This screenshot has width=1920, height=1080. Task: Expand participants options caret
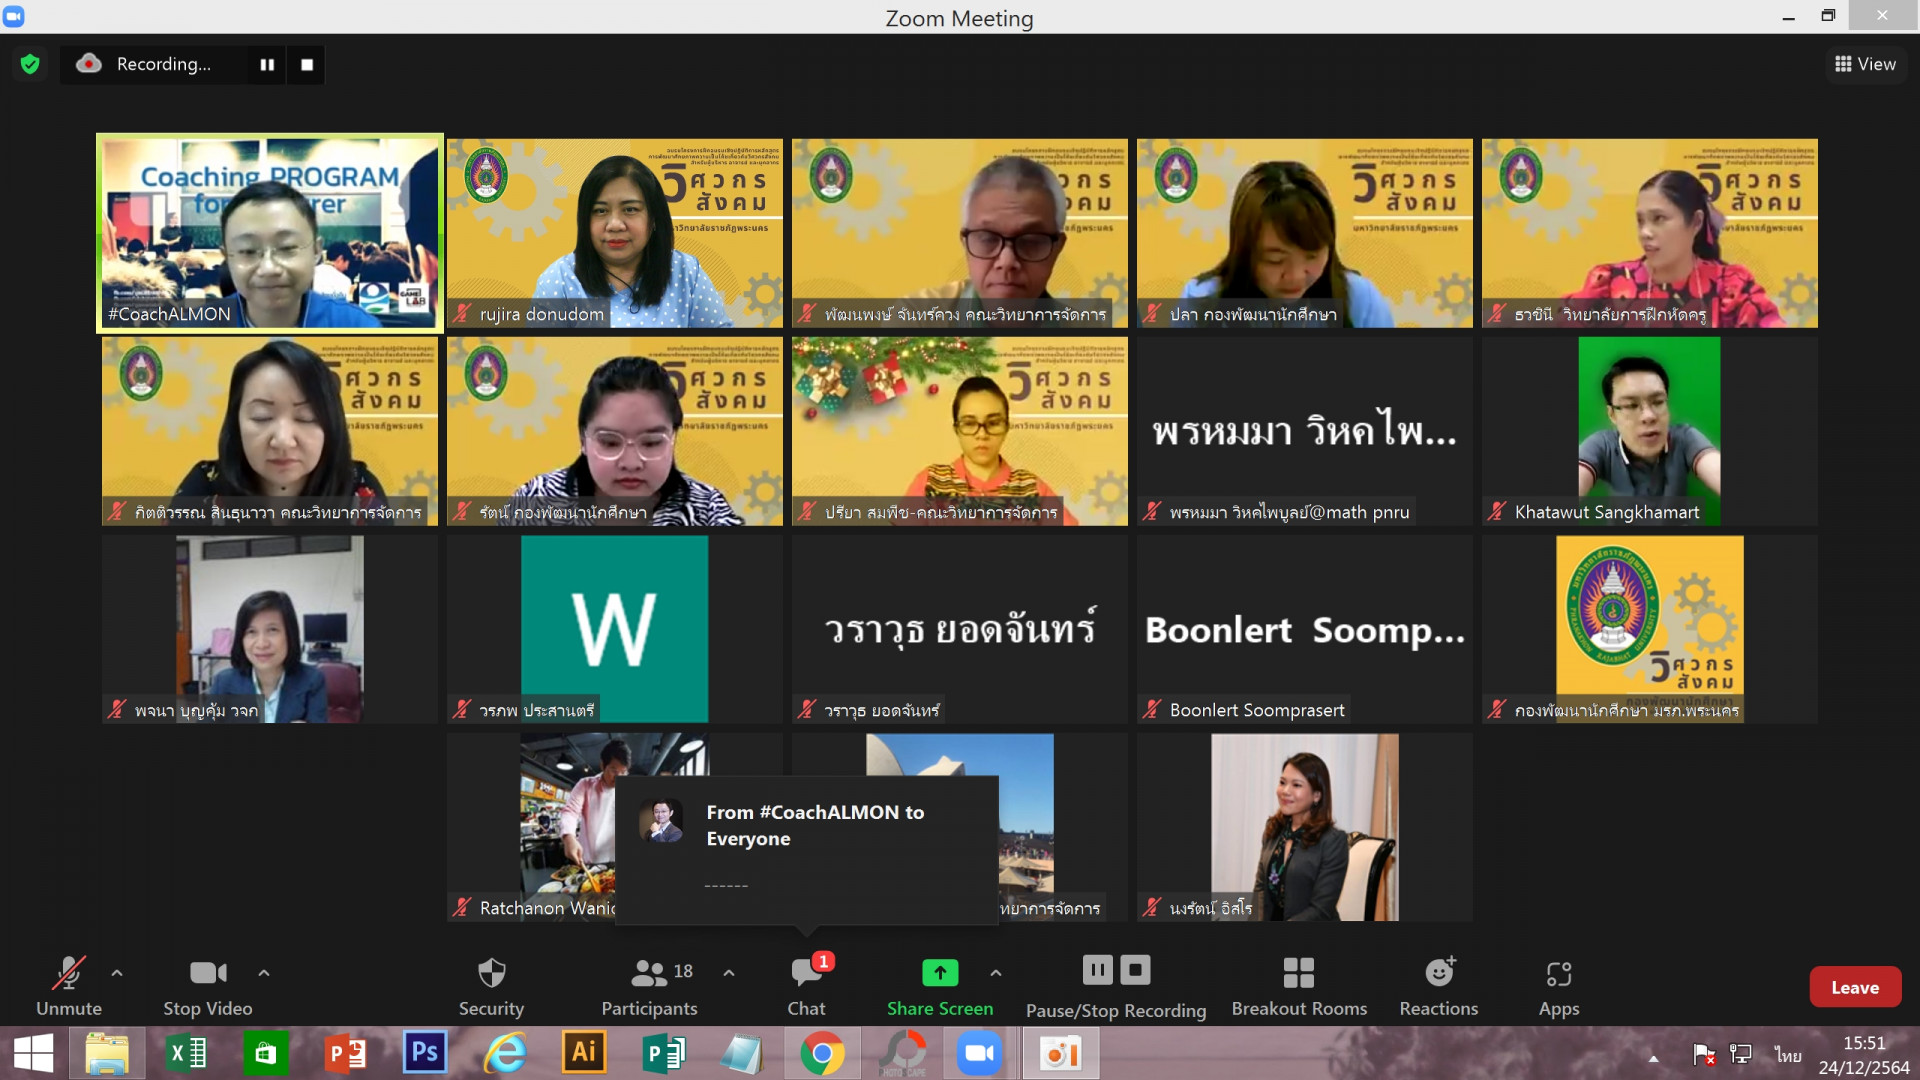click(x=729, y=972)
